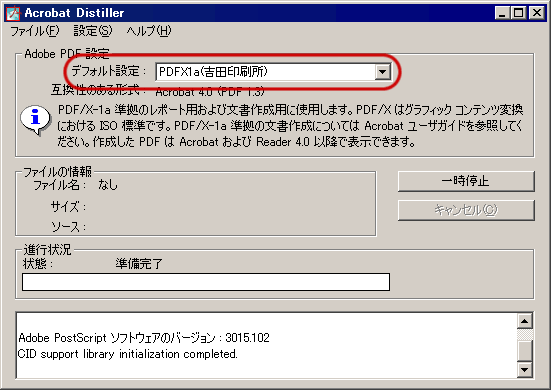Image resolution: width=551 pixels, height=390 pixels.
Task: Minimize the Acrobat Distiller window
Action: [x=502, y=13]
